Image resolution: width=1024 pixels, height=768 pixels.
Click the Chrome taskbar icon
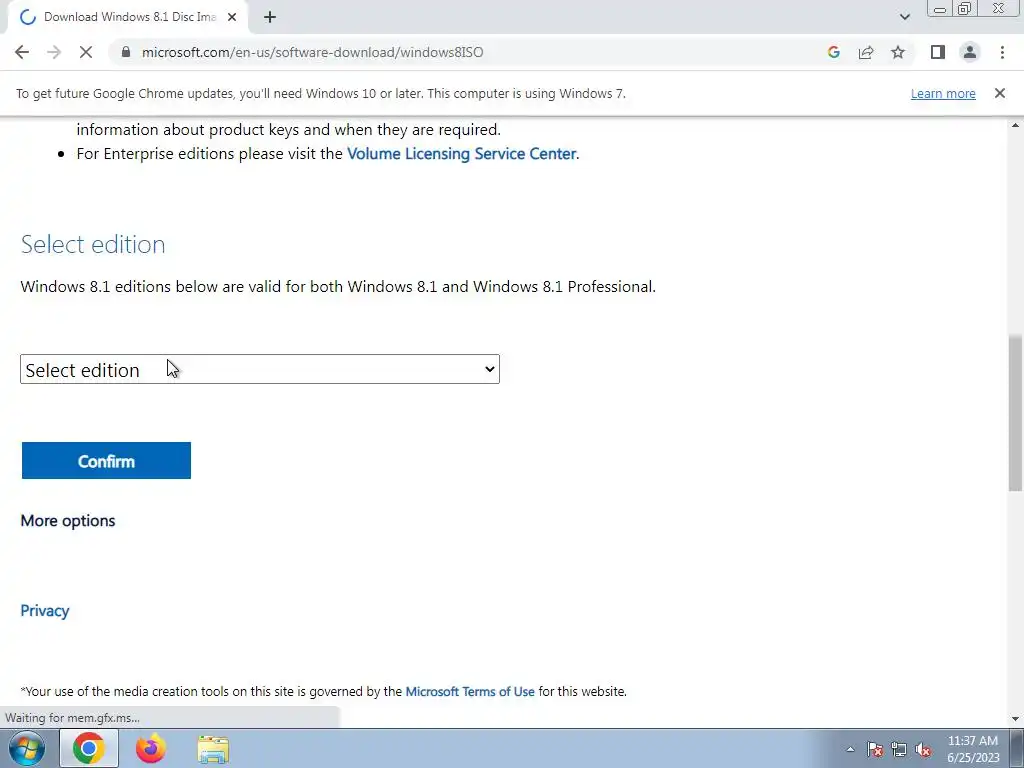coord(89,748)
